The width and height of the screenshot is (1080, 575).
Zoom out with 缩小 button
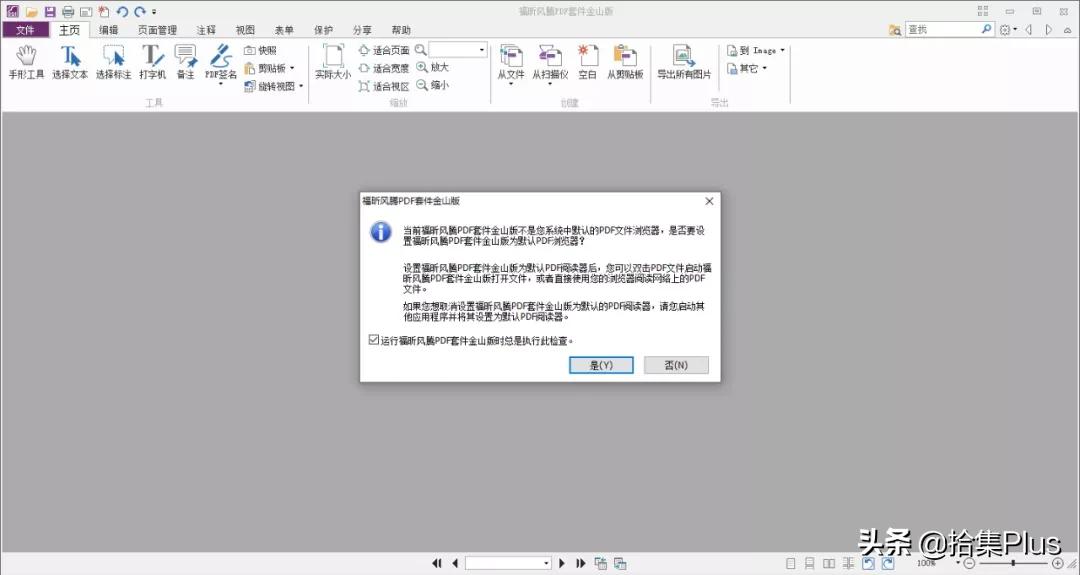pyautogui.click(x=433, y=85)
